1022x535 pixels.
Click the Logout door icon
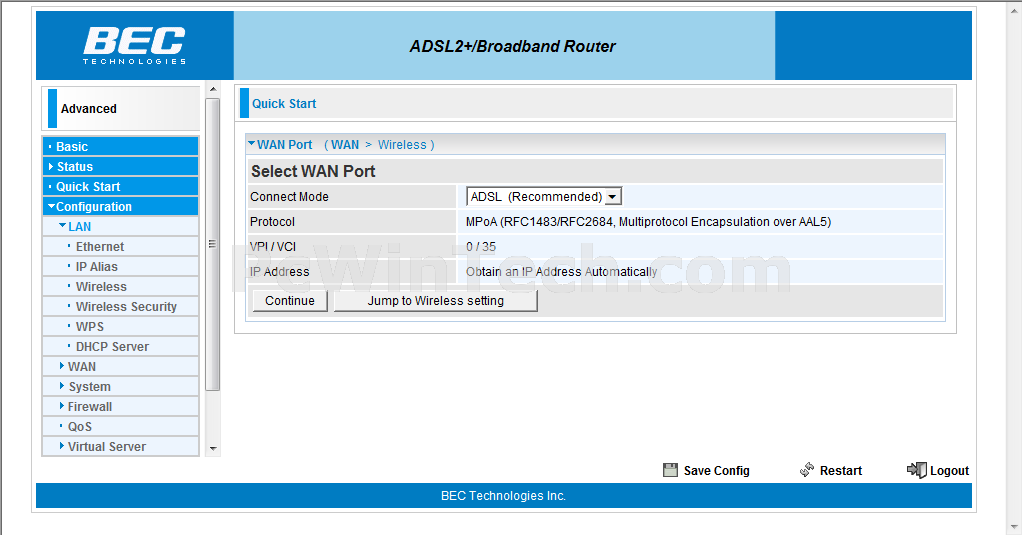click(916, 470)
